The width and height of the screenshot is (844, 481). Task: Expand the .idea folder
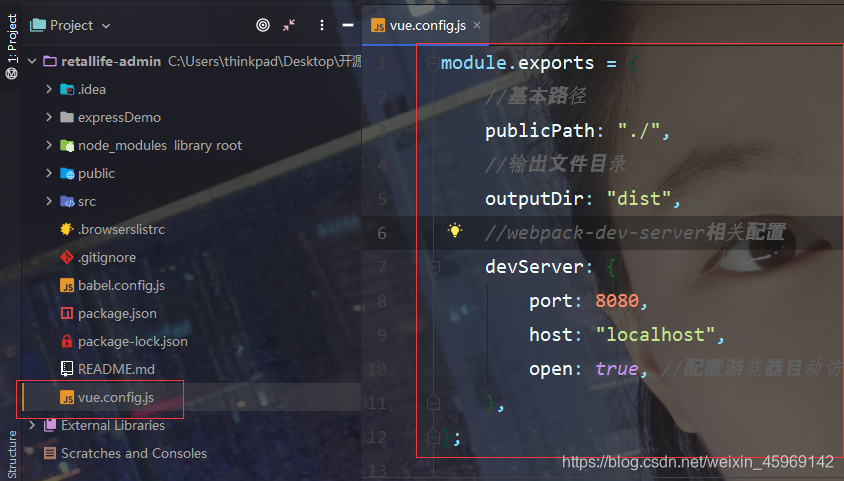click(49, 89)
